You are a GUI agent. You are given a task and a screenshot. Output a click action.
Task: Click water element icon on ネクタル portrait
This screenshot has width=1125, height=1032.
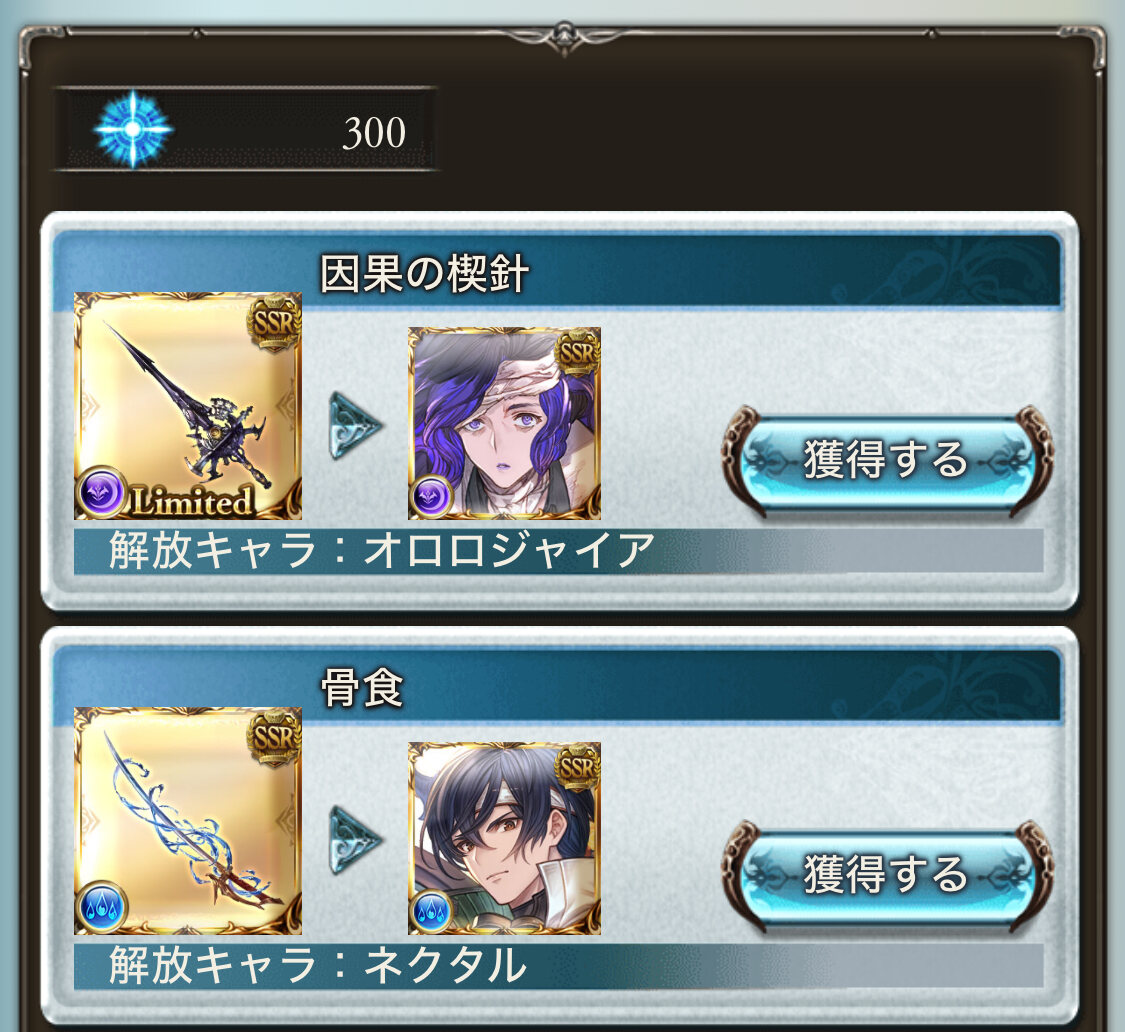point(431,911)
